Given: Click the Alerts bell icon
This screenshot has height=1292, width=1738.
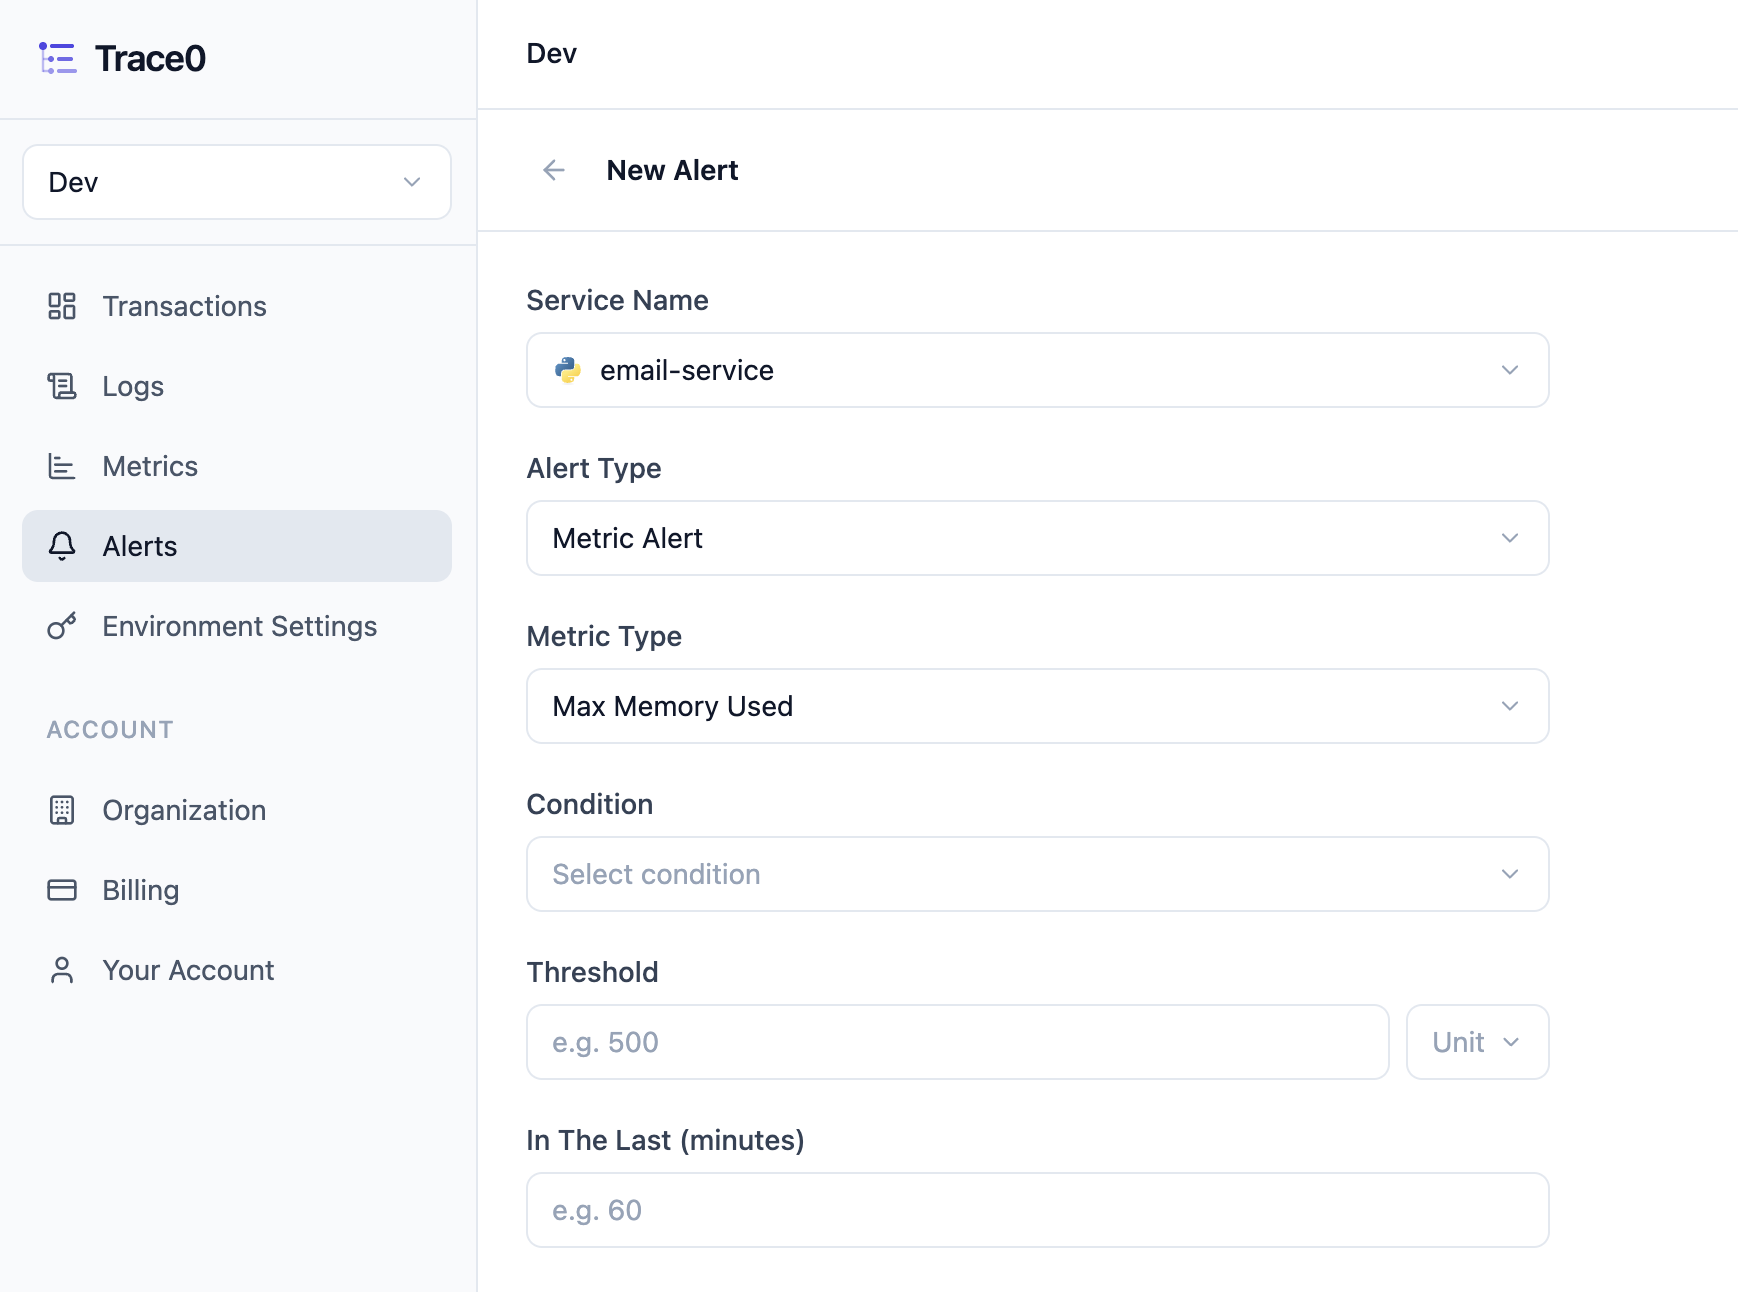Looking at the screenshot, I should 62,546.
